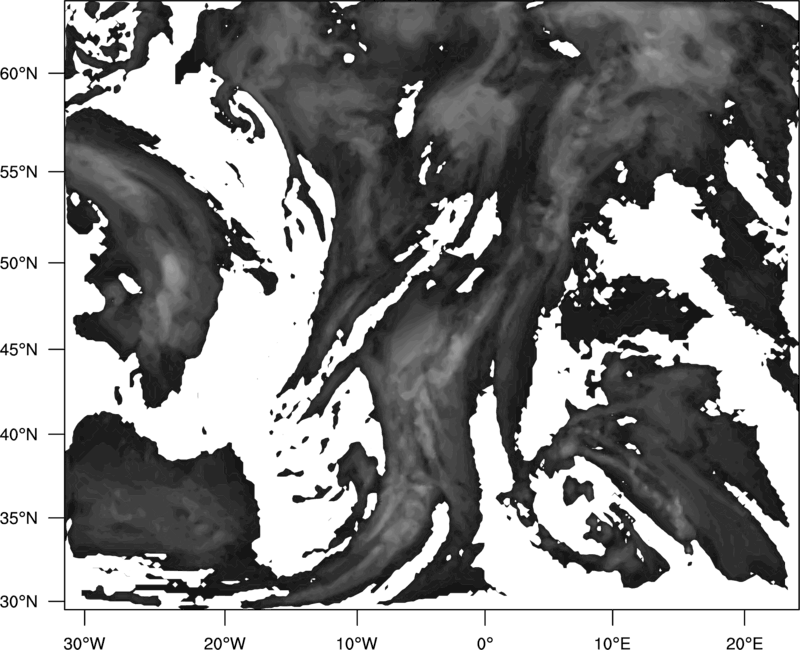Click the 10°W longitude label
This screenshot has width=800, height=650.
coord(357,643)
